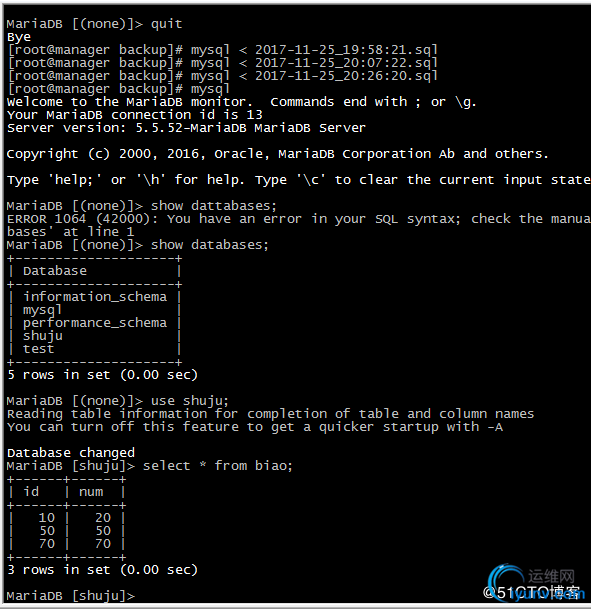Click the 'num' column header
The image size is (591, 610).
91,492
